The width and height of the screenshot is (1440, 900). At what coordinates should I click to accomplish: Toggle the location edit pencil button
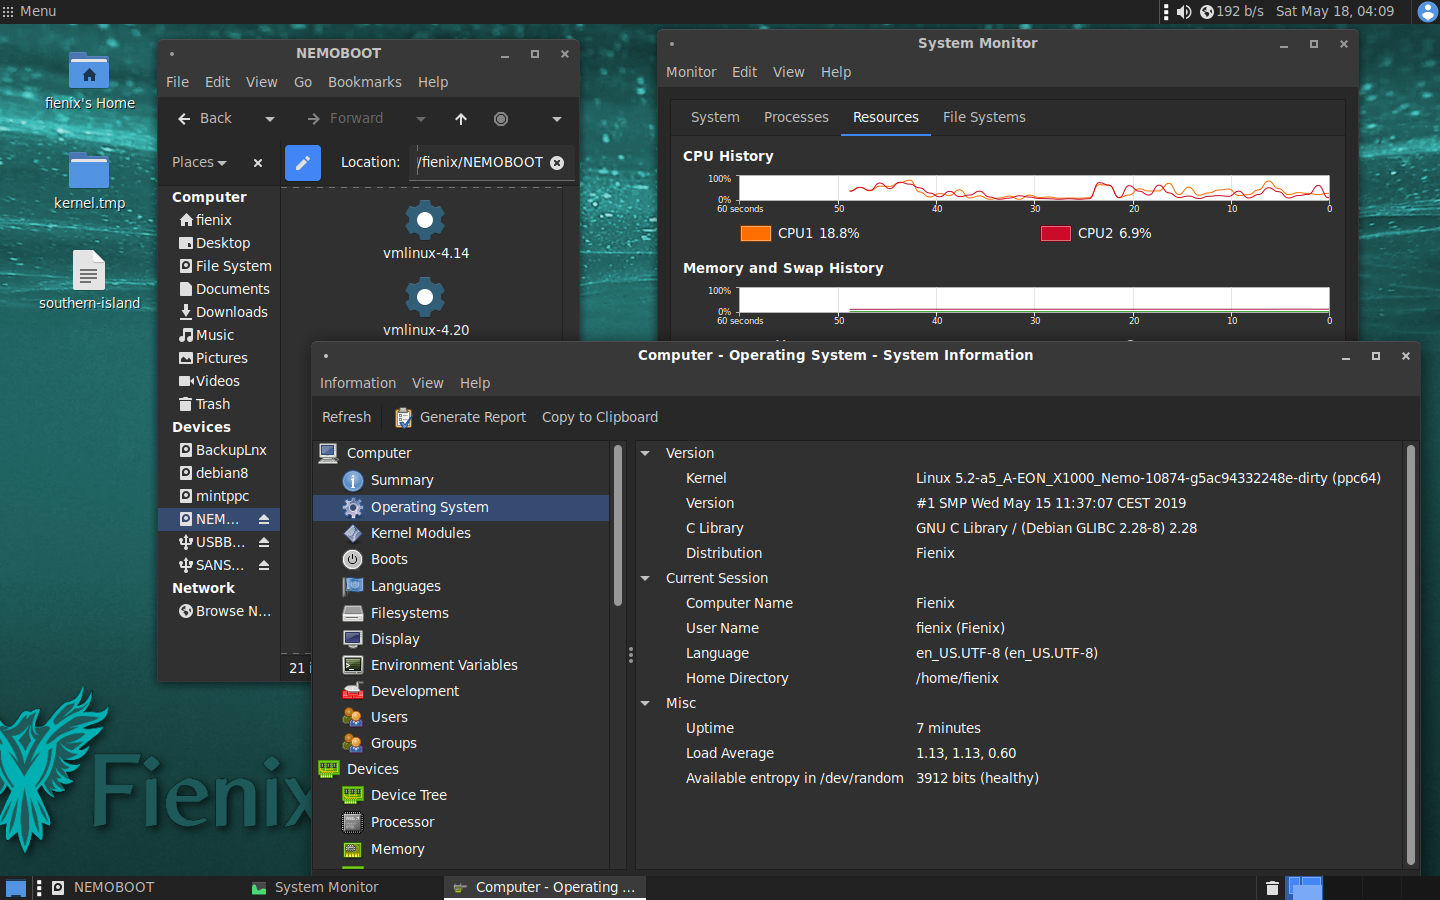pos(302,162)
